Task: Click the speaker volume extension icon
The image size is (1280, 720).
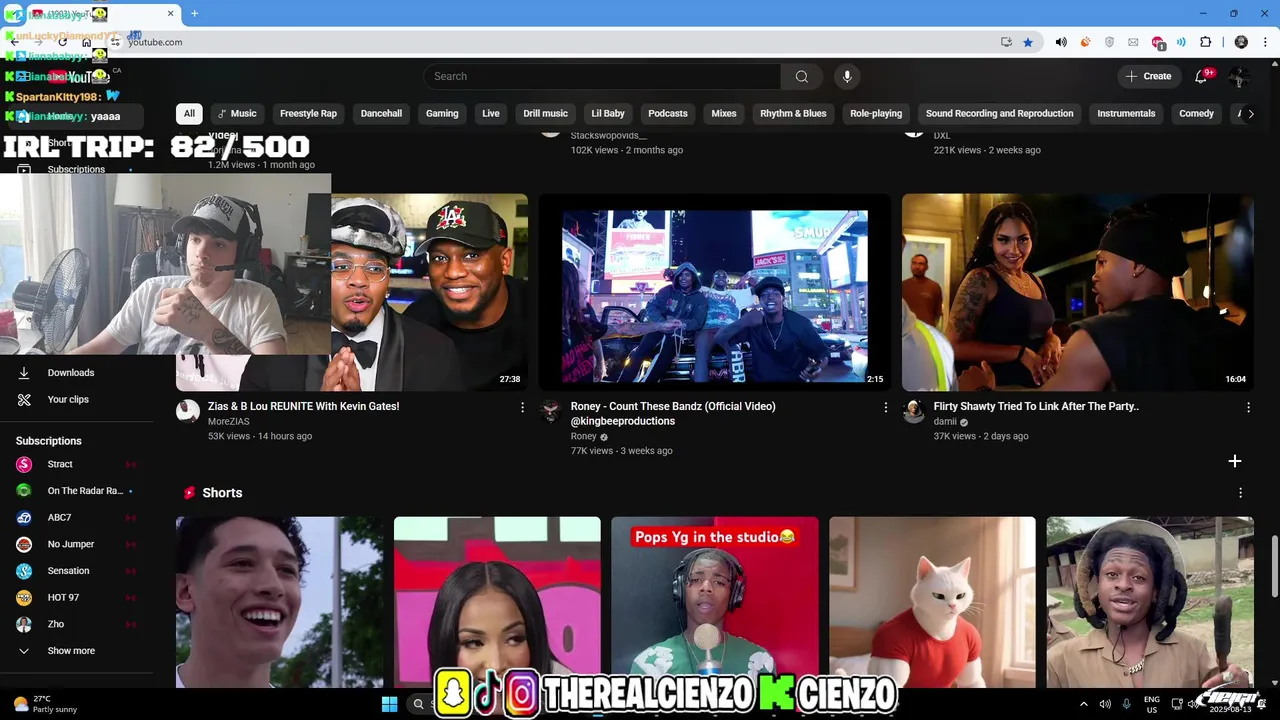Action: point(1061,42)
